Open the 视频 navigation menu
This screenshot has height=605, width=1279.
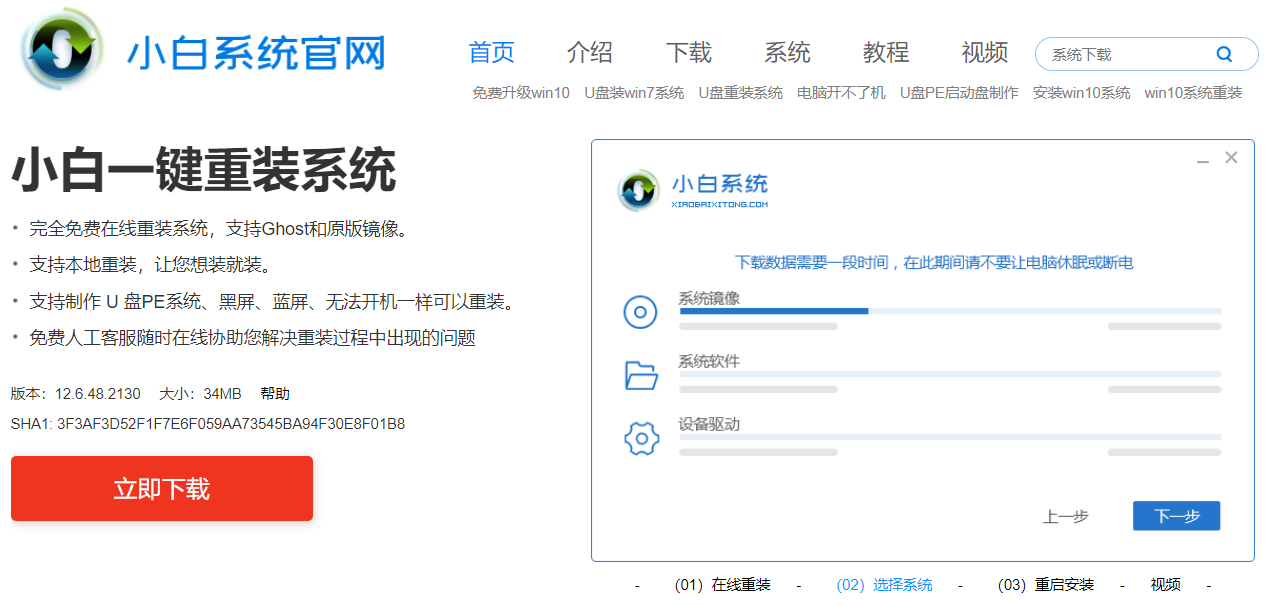point(983,53)
